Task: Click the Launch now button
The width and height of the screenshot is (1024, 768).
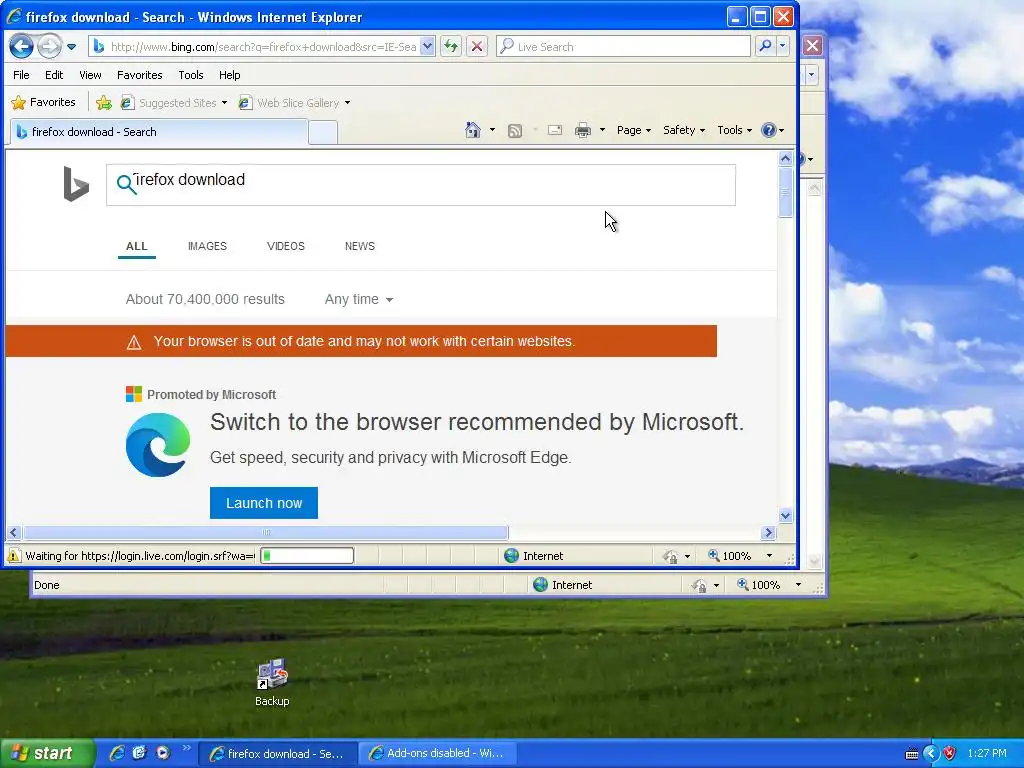Action: [x=264, y=503]
